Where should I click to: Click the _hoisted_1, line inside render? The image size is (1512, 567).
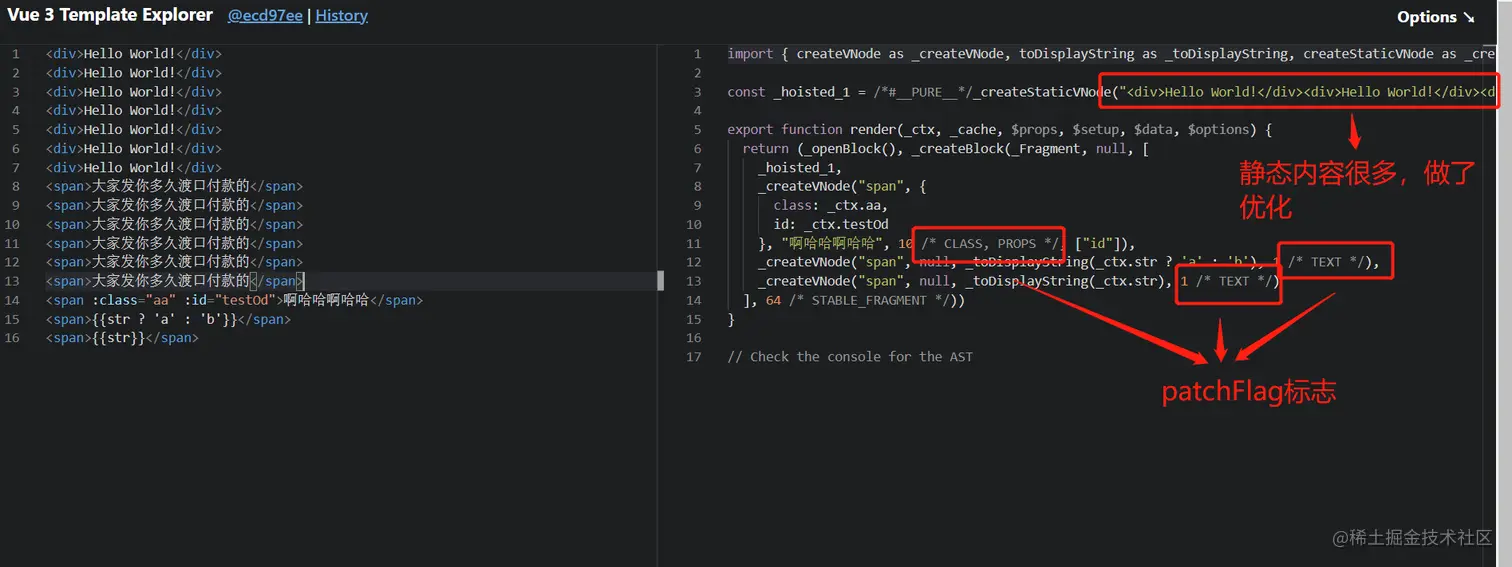coord(800,167)
